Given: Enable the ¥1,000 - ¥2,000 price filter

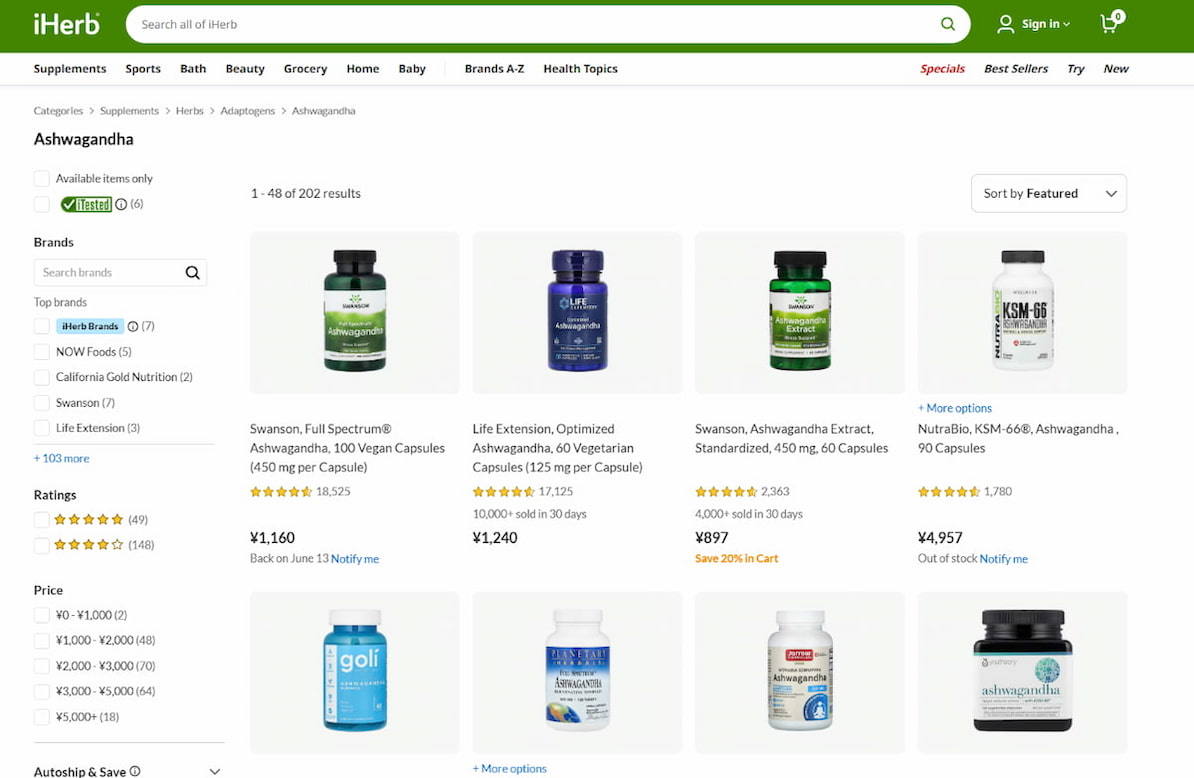Looking at the screenshot, I should pyautogui.click(x=42, y=640).
